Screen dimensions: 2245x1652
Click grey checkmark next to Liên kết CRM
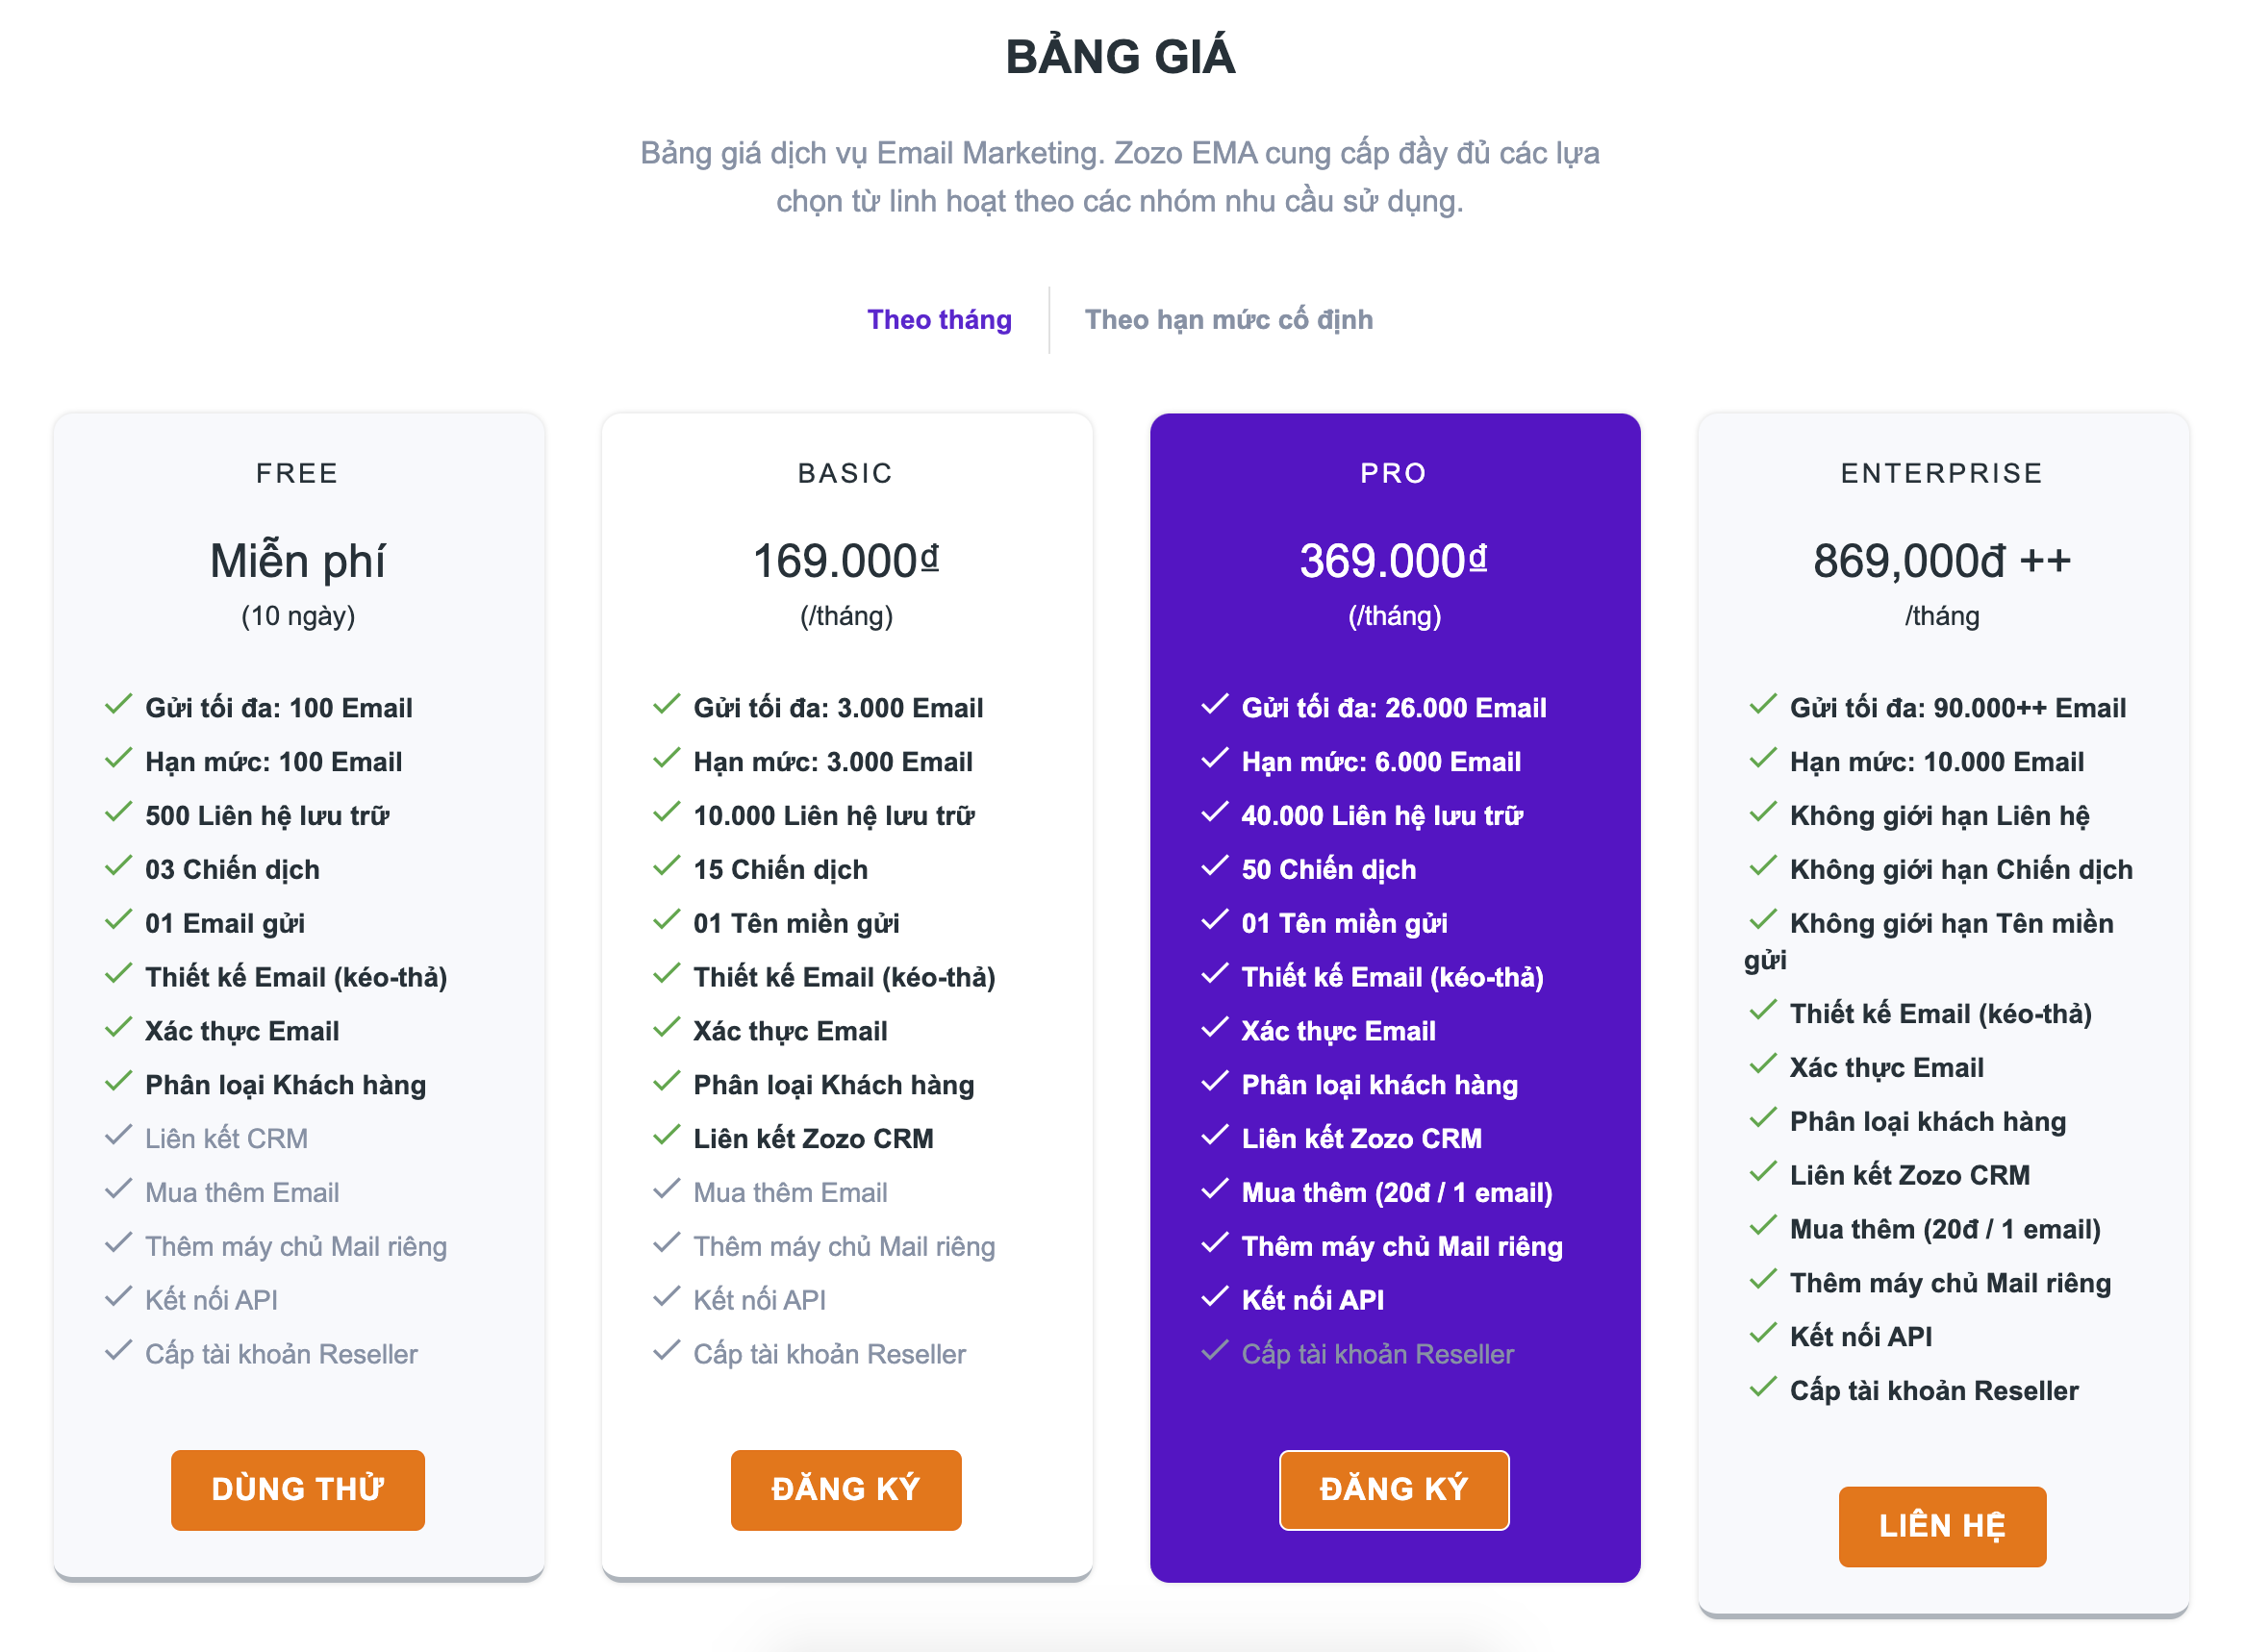[x=118, y=1136]
